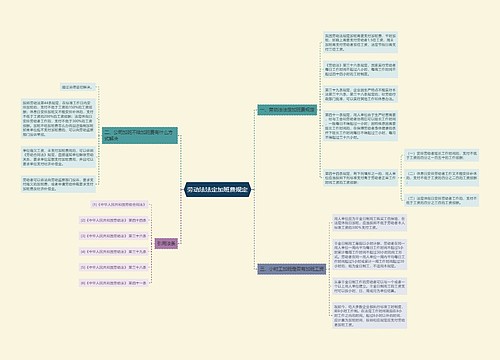Select the 第四十四条规定 note with three children
This screenshot has width=500, height=360.
point(360,178)
